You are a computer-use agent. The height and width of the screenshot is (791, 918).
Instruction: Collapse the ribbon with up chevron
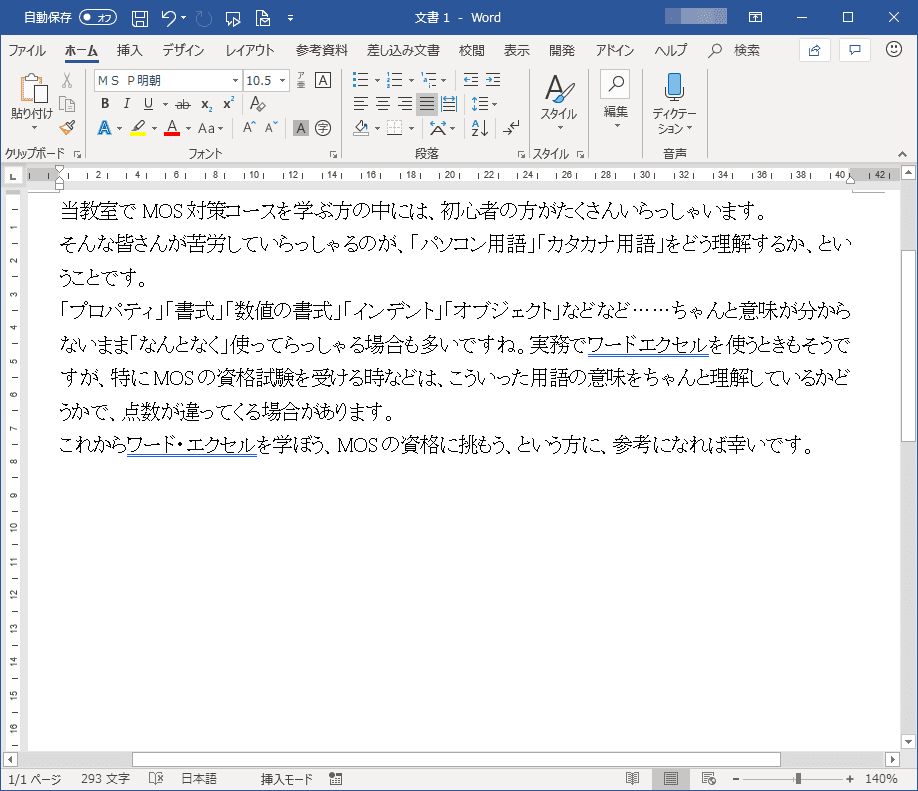pyautogui.click(x=902, y=154)
